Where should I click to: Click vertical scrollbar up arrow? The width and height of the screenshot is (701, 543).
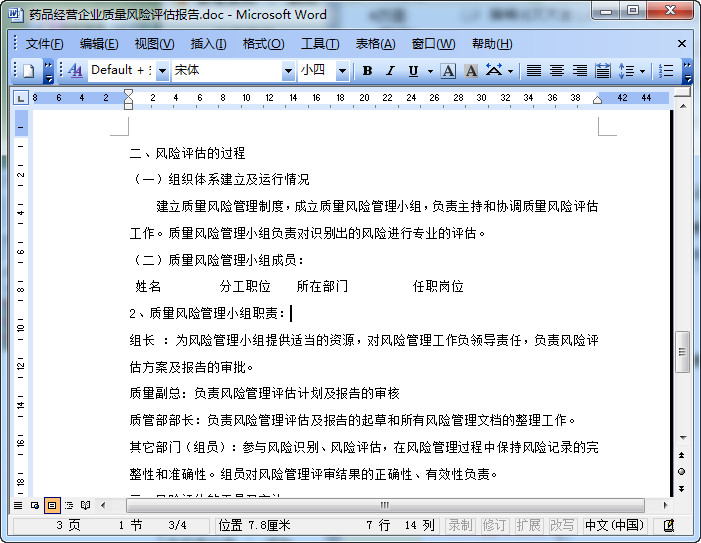point(683,106)
